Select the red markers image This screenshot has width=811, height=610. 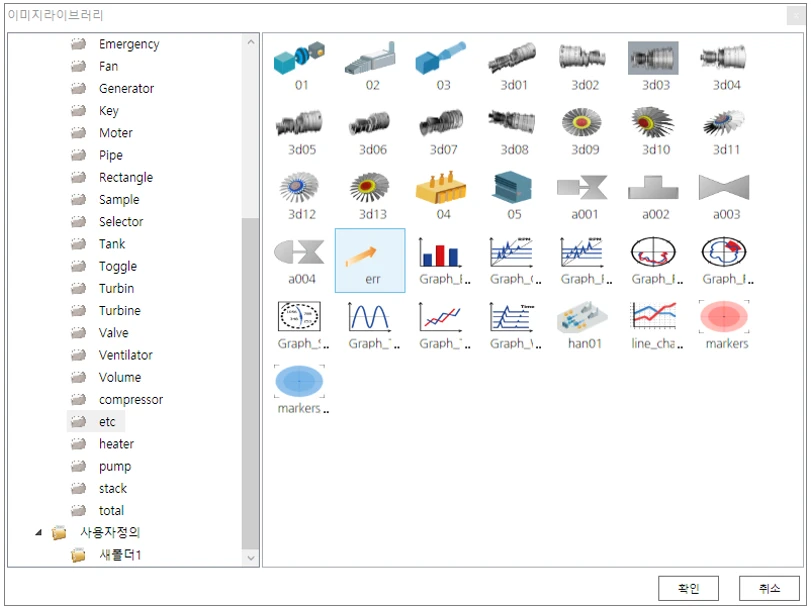coord(724,317)
